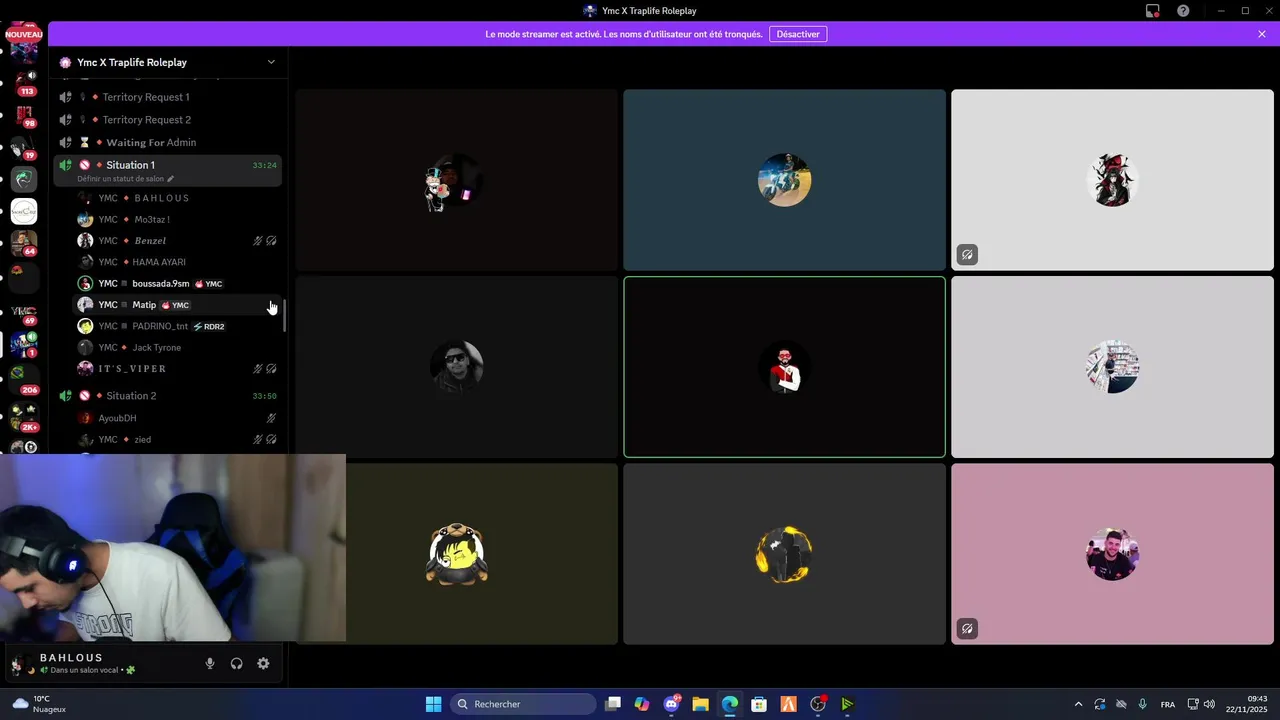This screenshot has height=720, width=1280.
Task: Click the speaker icon of Situation 1 channel
Action: pos(65,165)
